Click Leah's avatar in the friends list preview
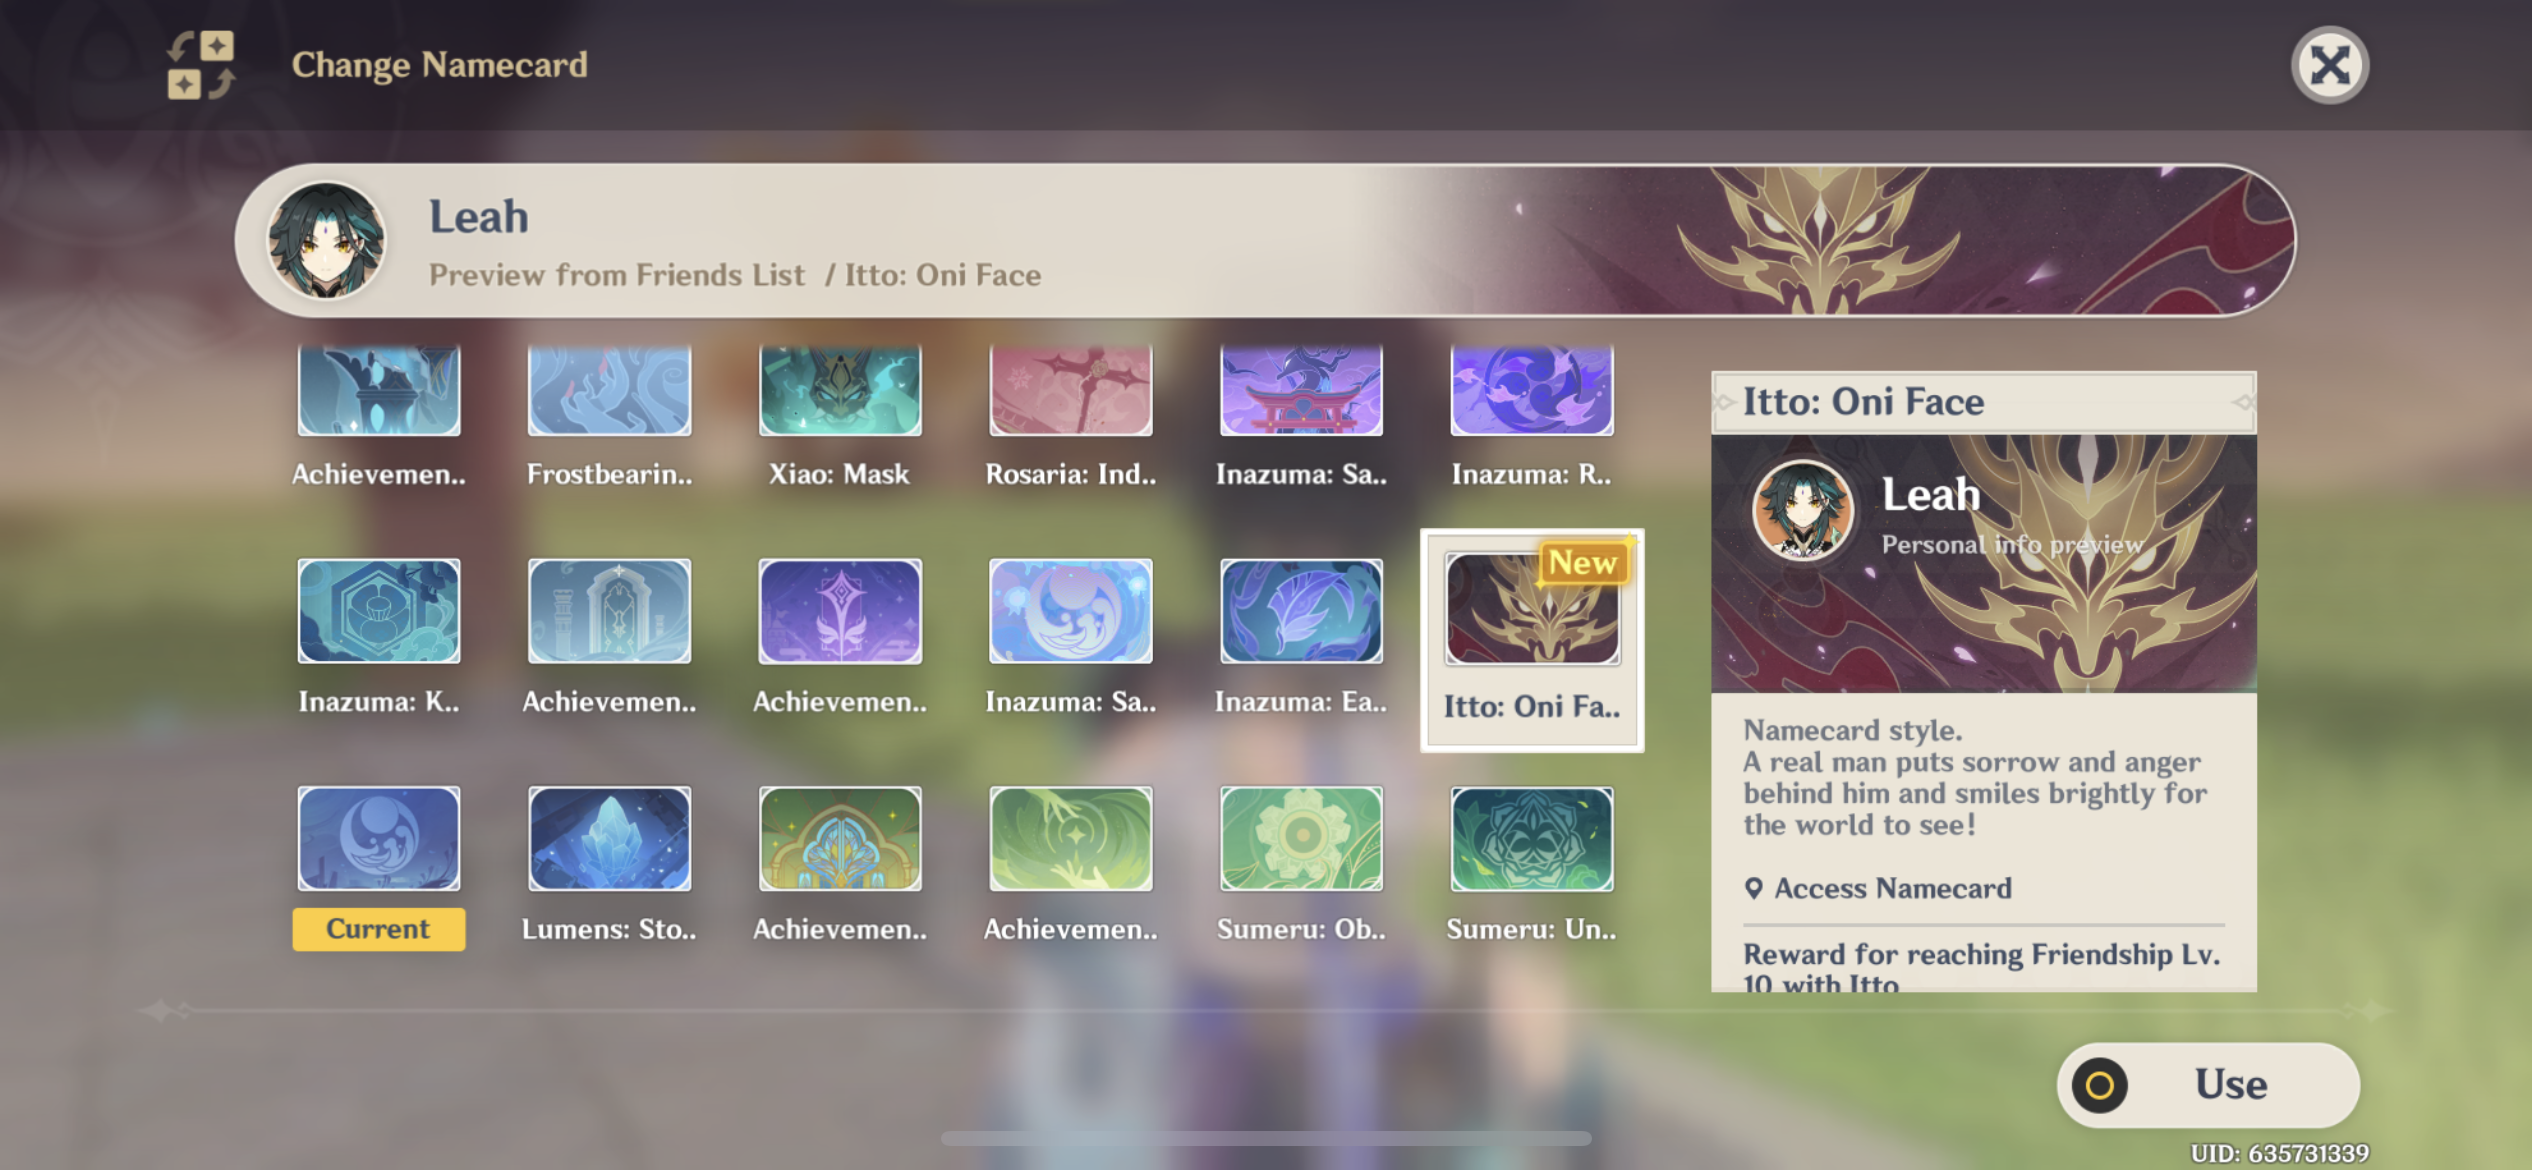The height and width of the screenshot is (1170, 2532). pyautogui.click(x=326, y=240)
